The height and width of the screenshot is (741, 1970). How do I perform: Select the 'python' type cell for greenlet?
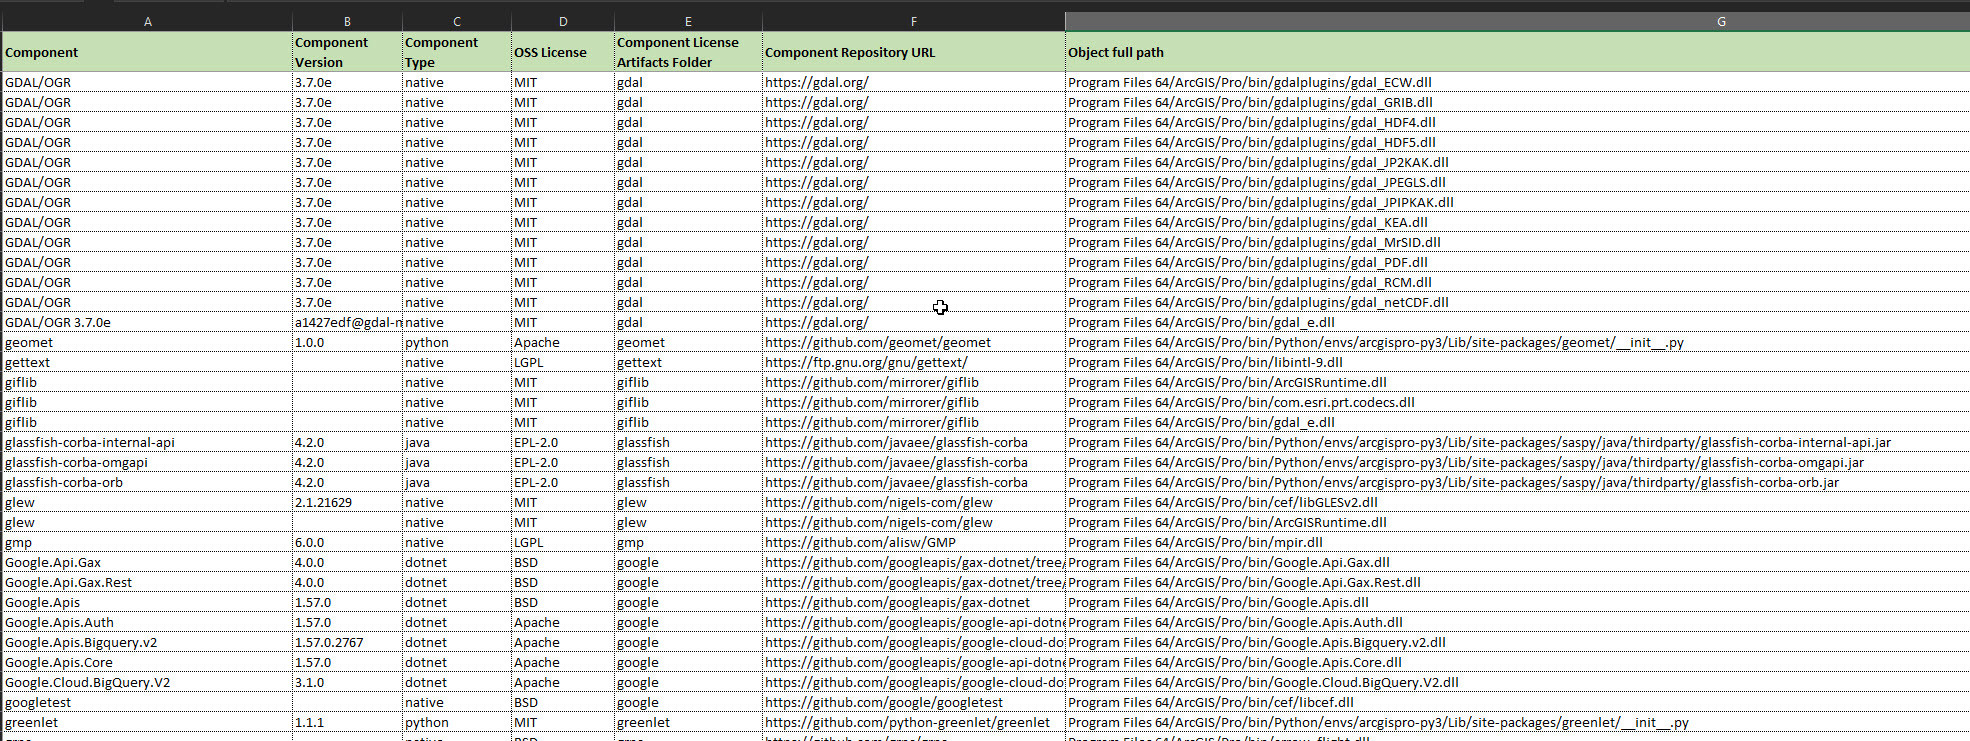[x=457, y=722]
